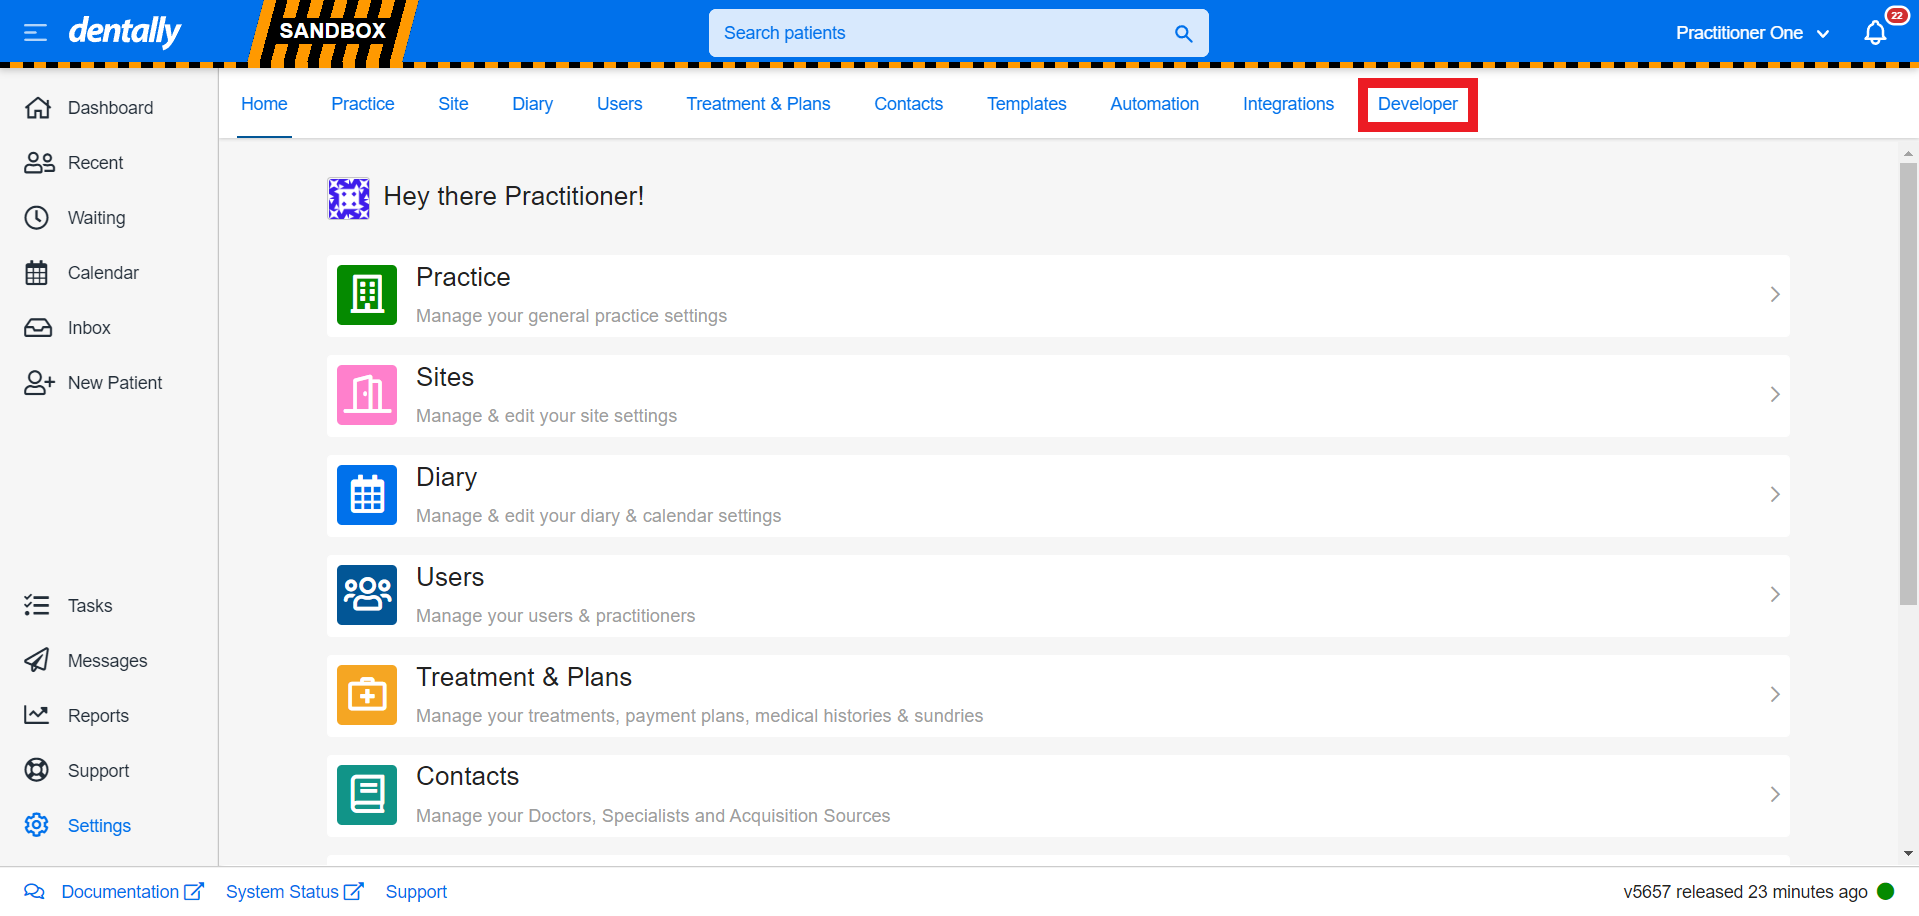Click the Search patients field
This screenshot has height=916, width=1919.
coord(958,33)
